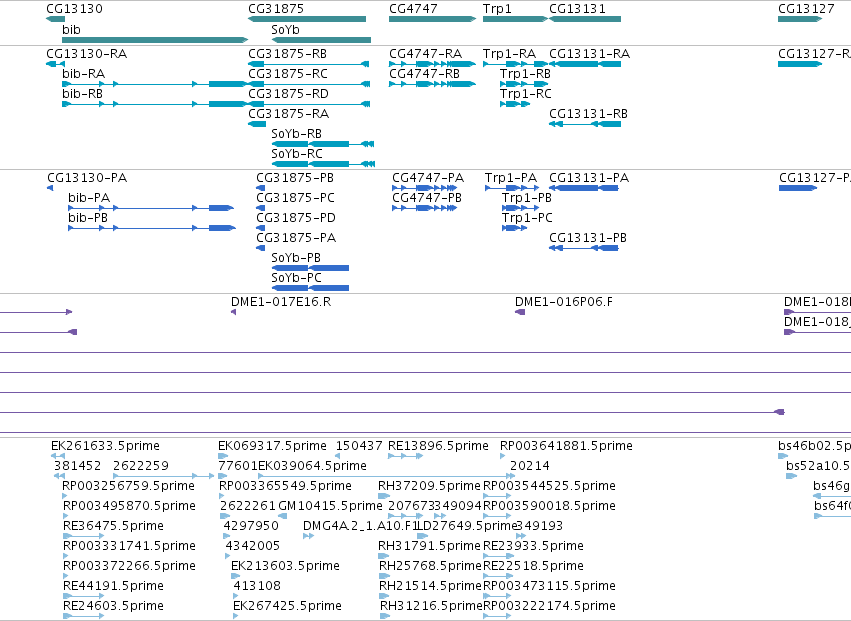Click the CG4747-PB protein label
851x621 pixels.
(x=427, y=198)
